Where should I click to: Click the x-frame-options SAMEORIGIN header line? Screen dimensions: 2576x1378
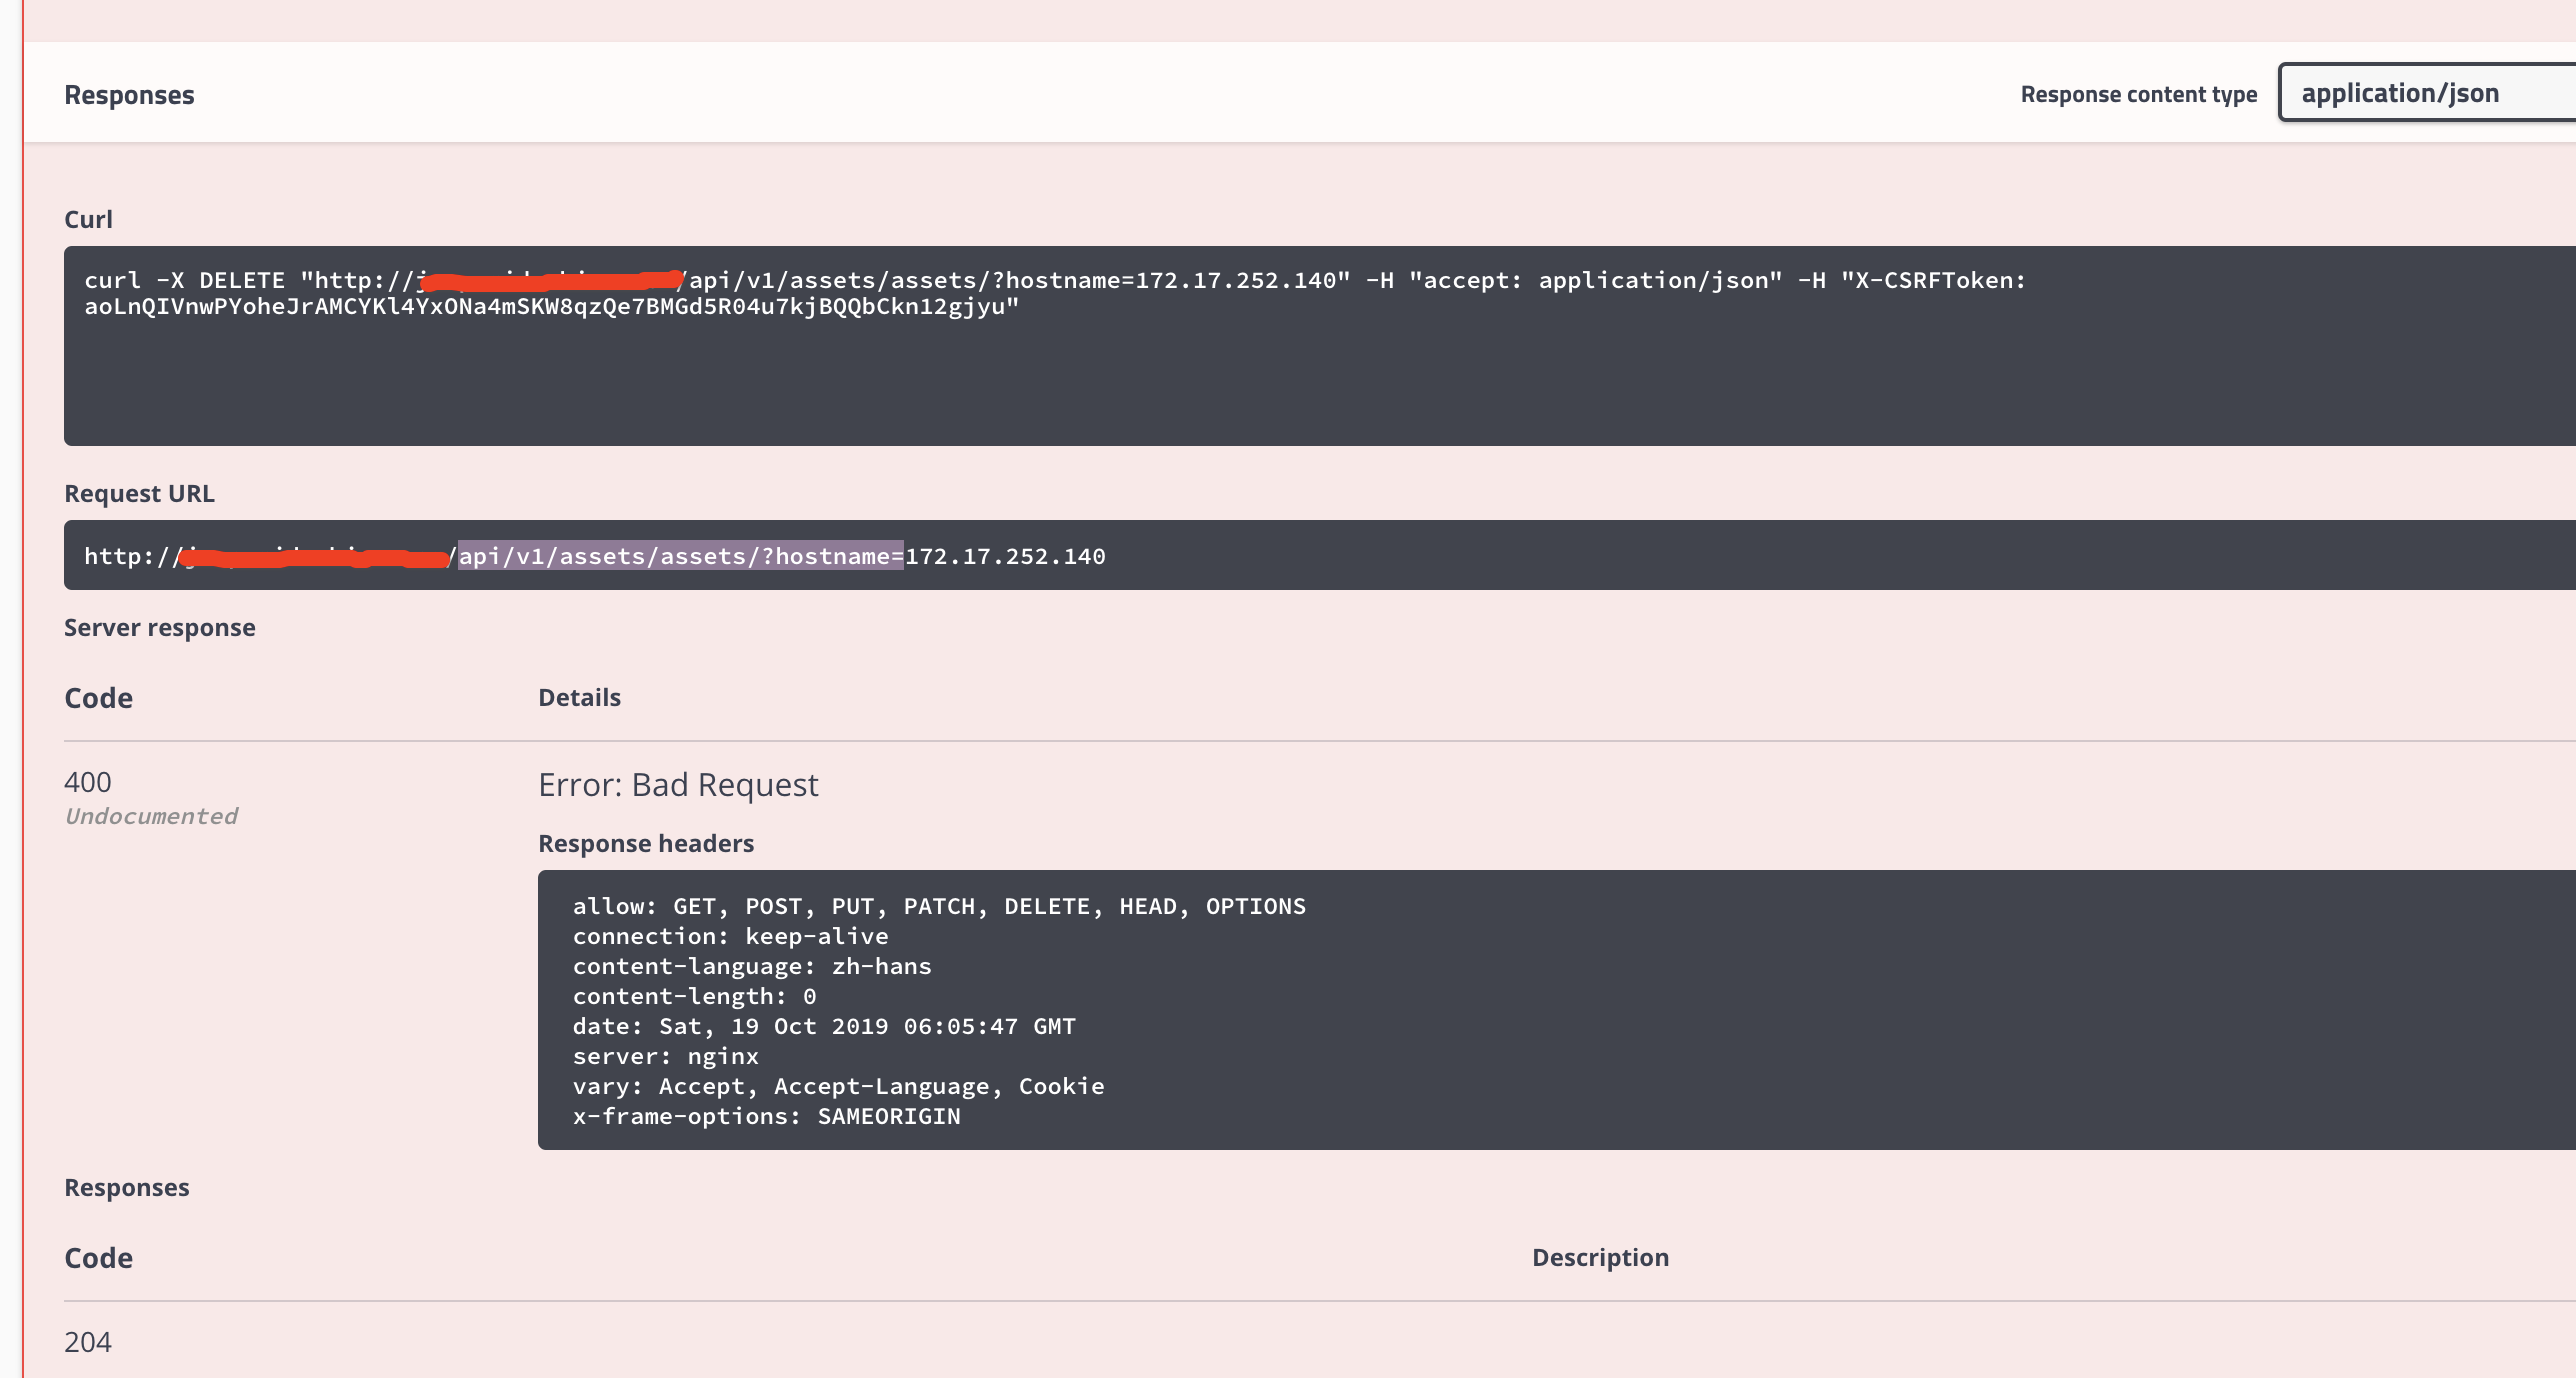coord(765,1116)
